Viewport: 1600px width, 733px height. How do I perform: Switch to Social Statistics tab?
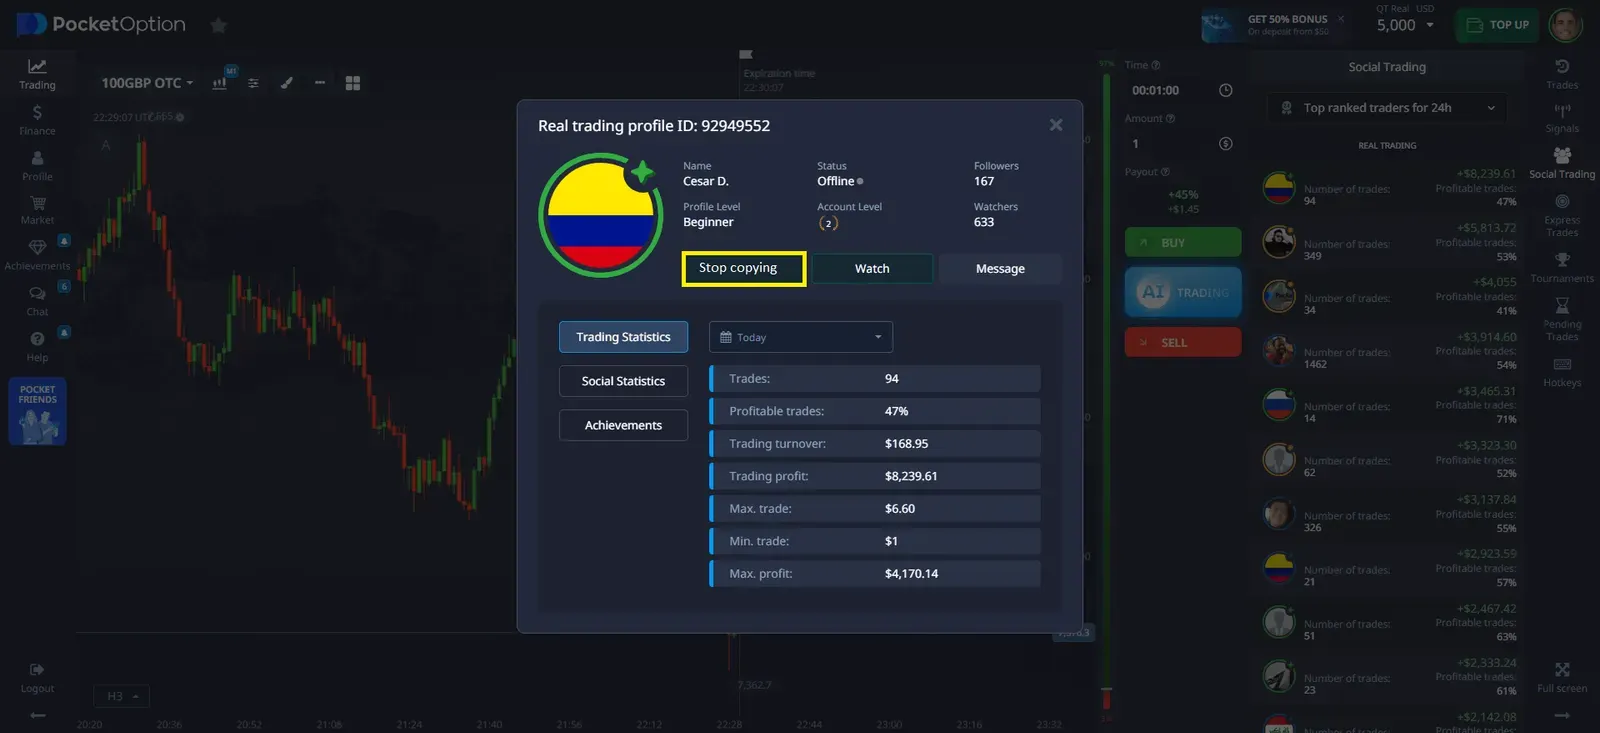coord(623,381)
